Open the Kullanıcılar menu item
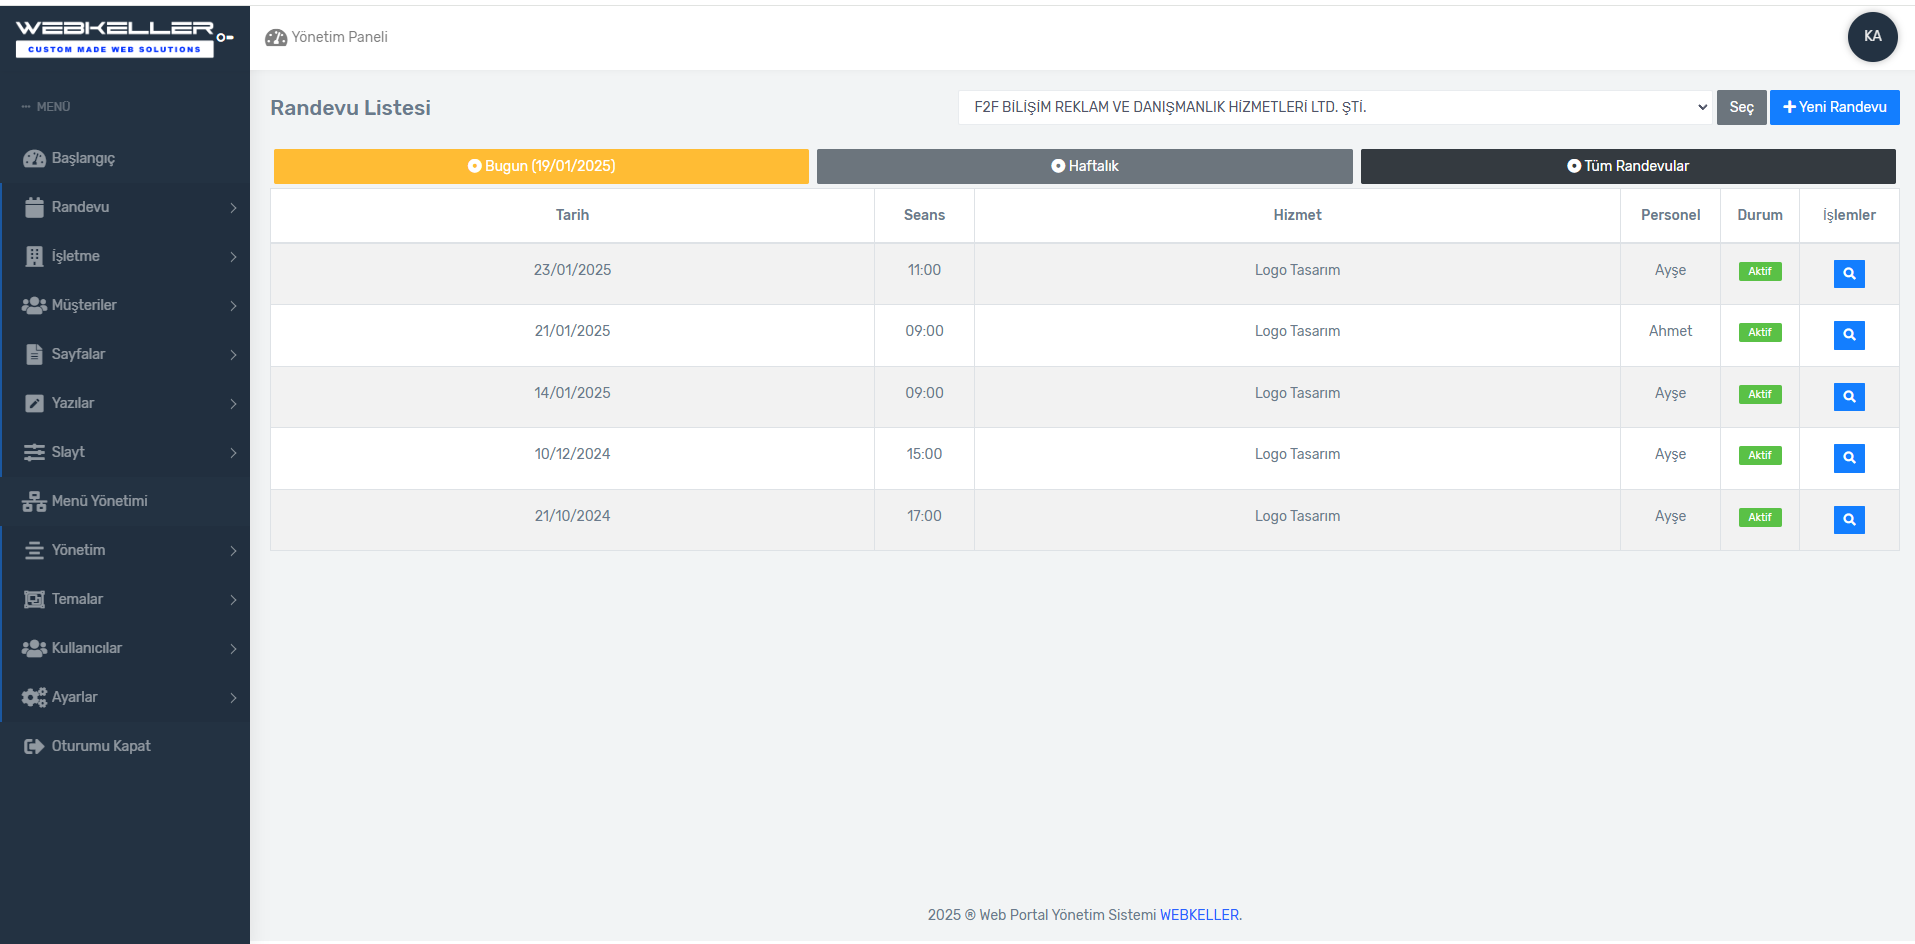The image size is (1915, 944). tap(87, 648)
